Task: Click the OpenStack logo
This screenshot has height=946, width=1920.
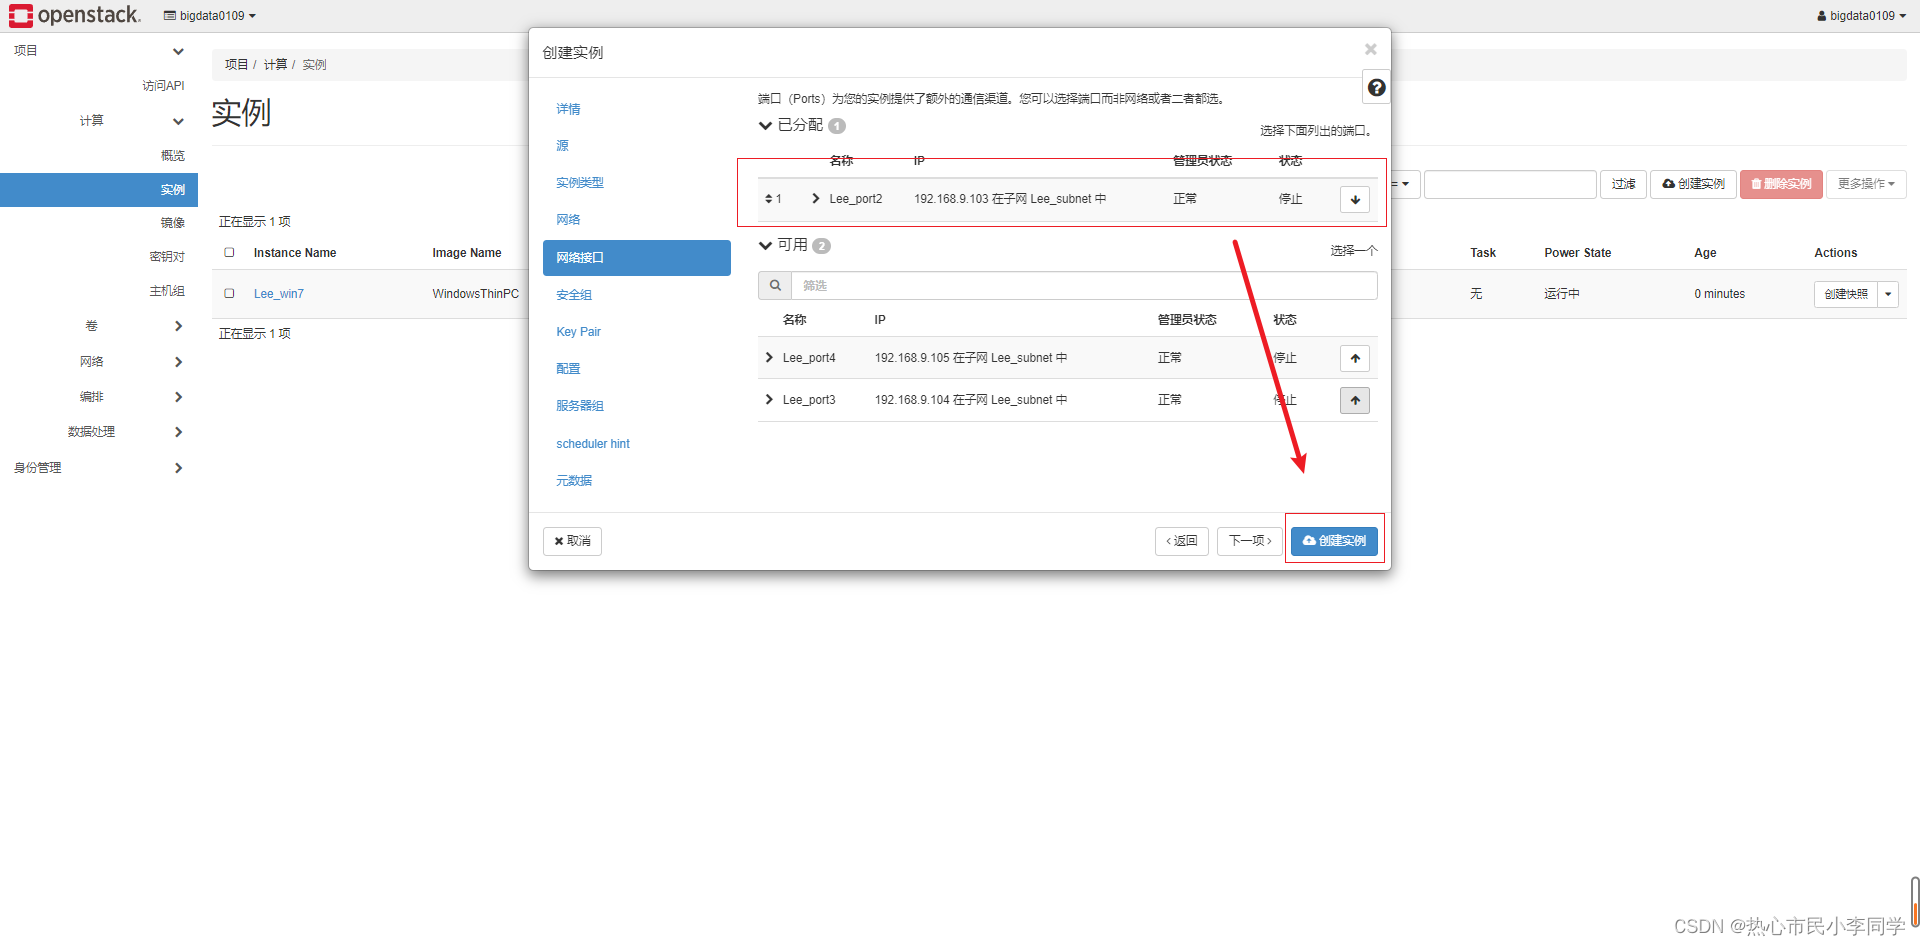Action: pos(75,15)
